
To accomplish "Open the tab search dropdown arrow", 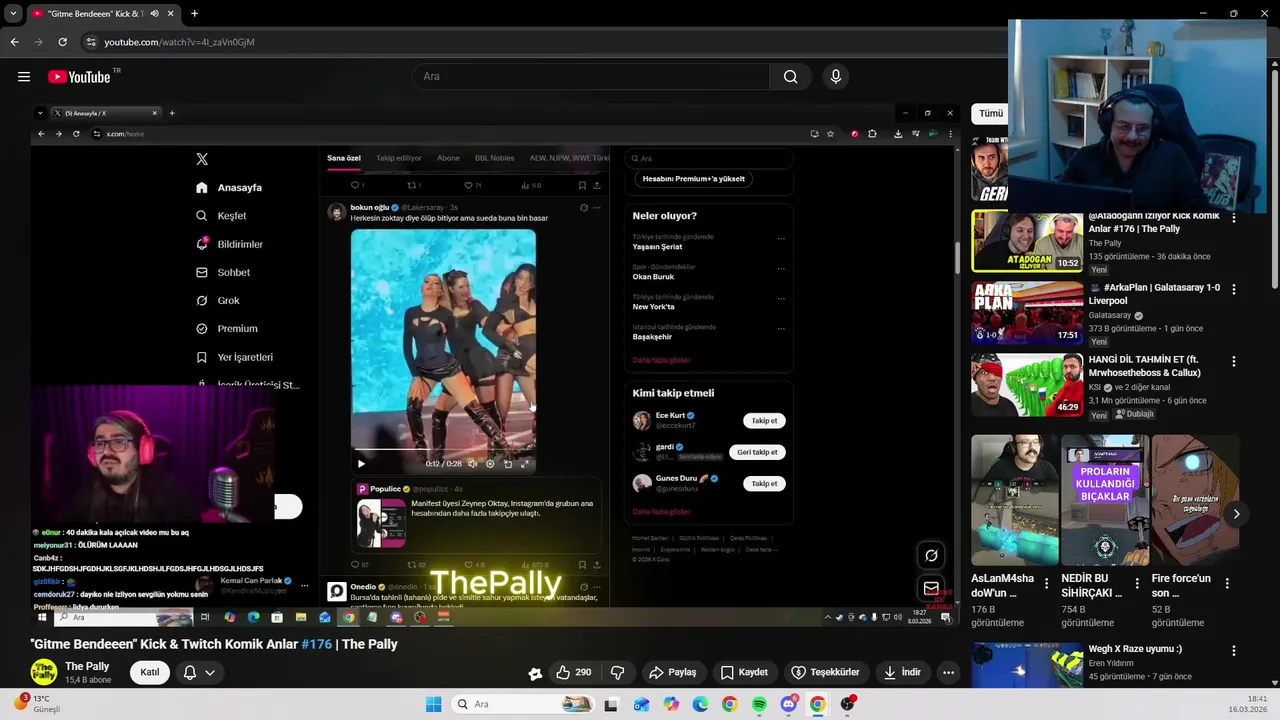I will click(12, 14).
